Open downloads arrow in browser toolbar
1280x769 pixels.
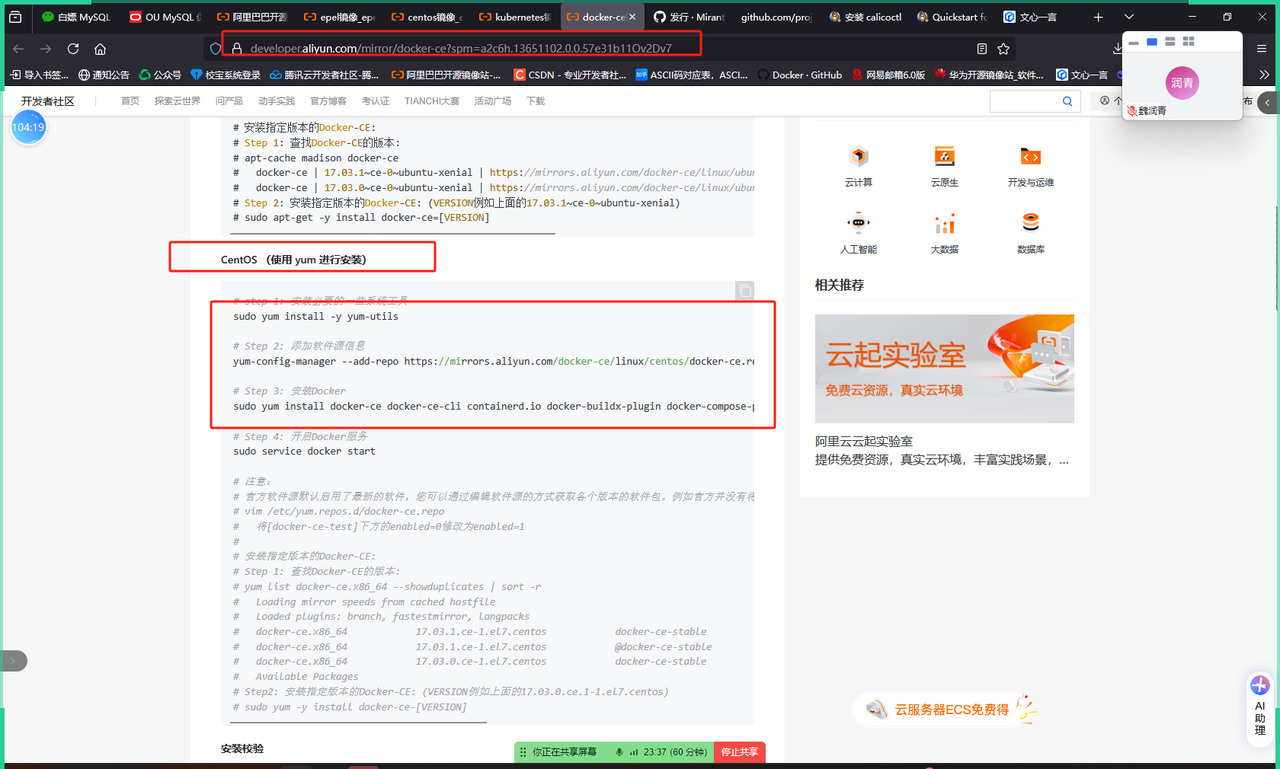1118,48
